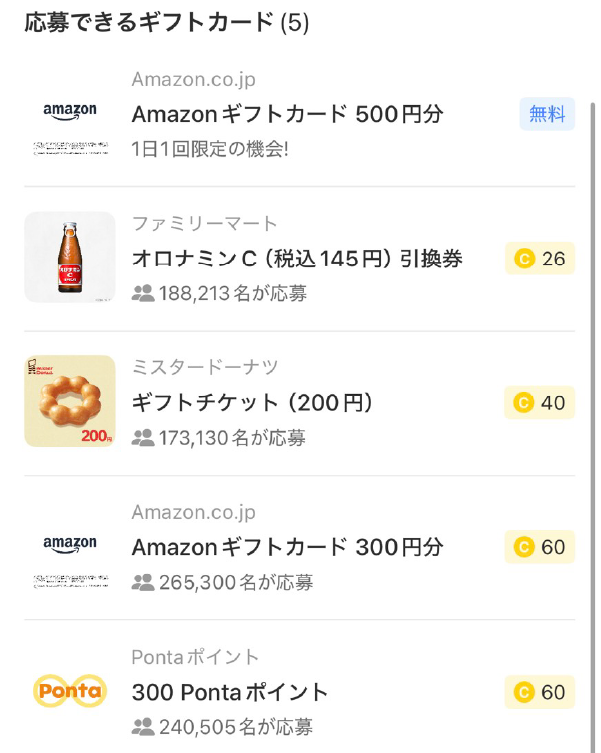
Task: Select the Mister Donut 200円 donut image
Action: coord(70,401)
